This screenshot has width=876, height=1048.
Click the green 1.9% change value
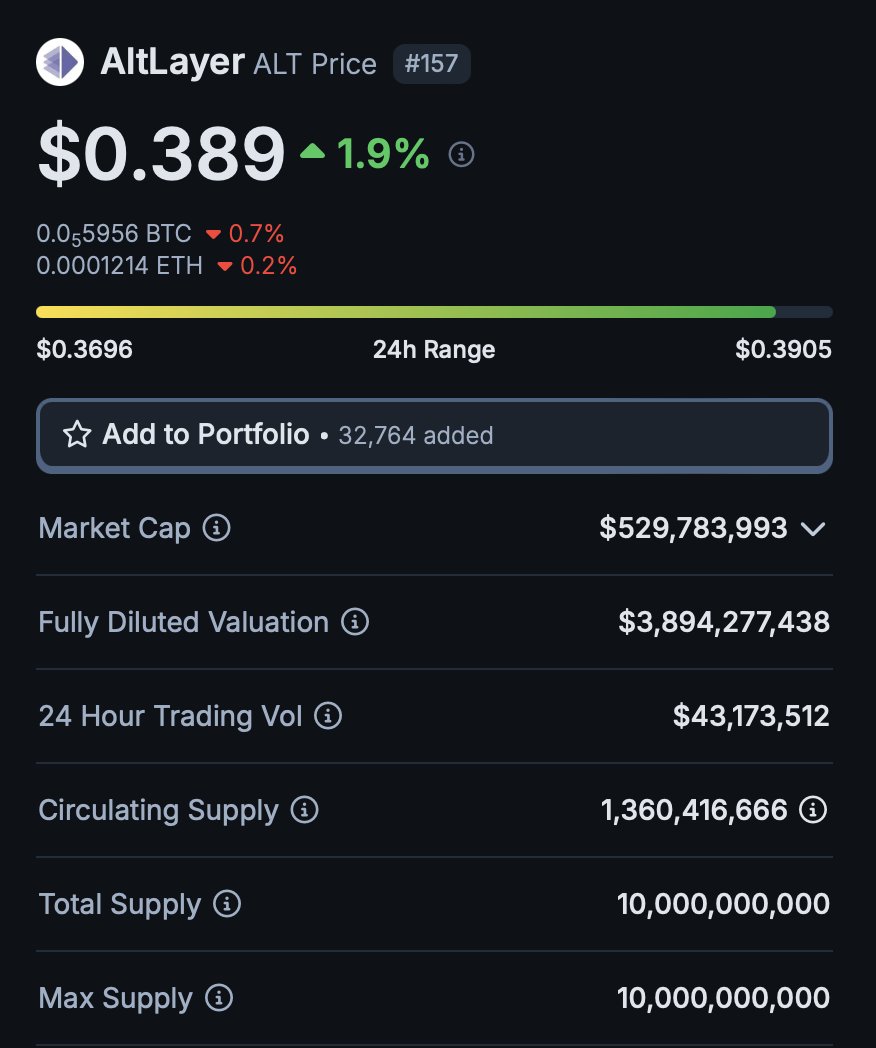click(383, 154)
